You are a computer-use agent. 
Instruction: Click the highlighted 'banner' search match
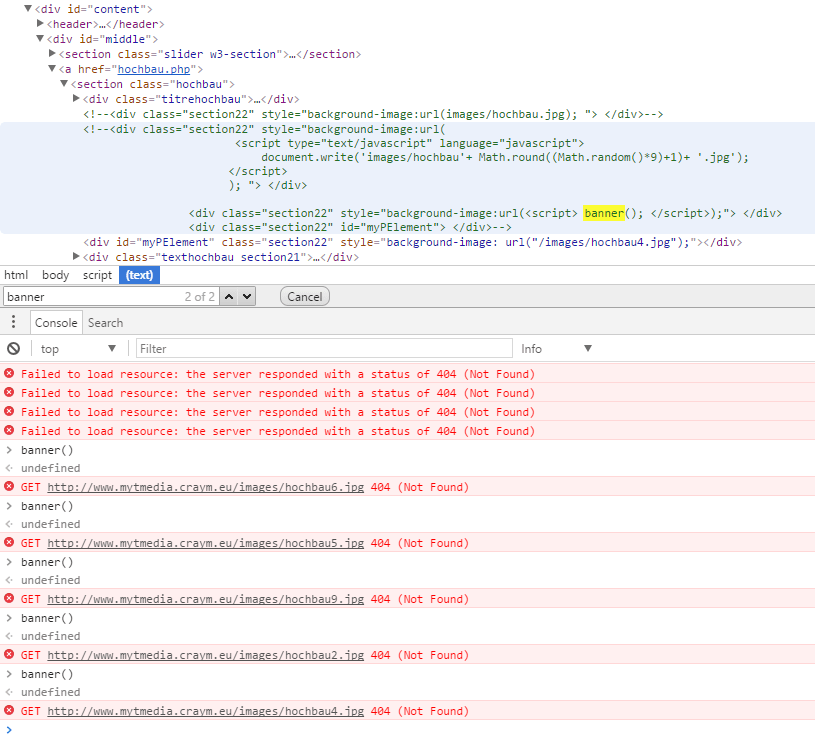pyautogui.click(x=603, y=213)
